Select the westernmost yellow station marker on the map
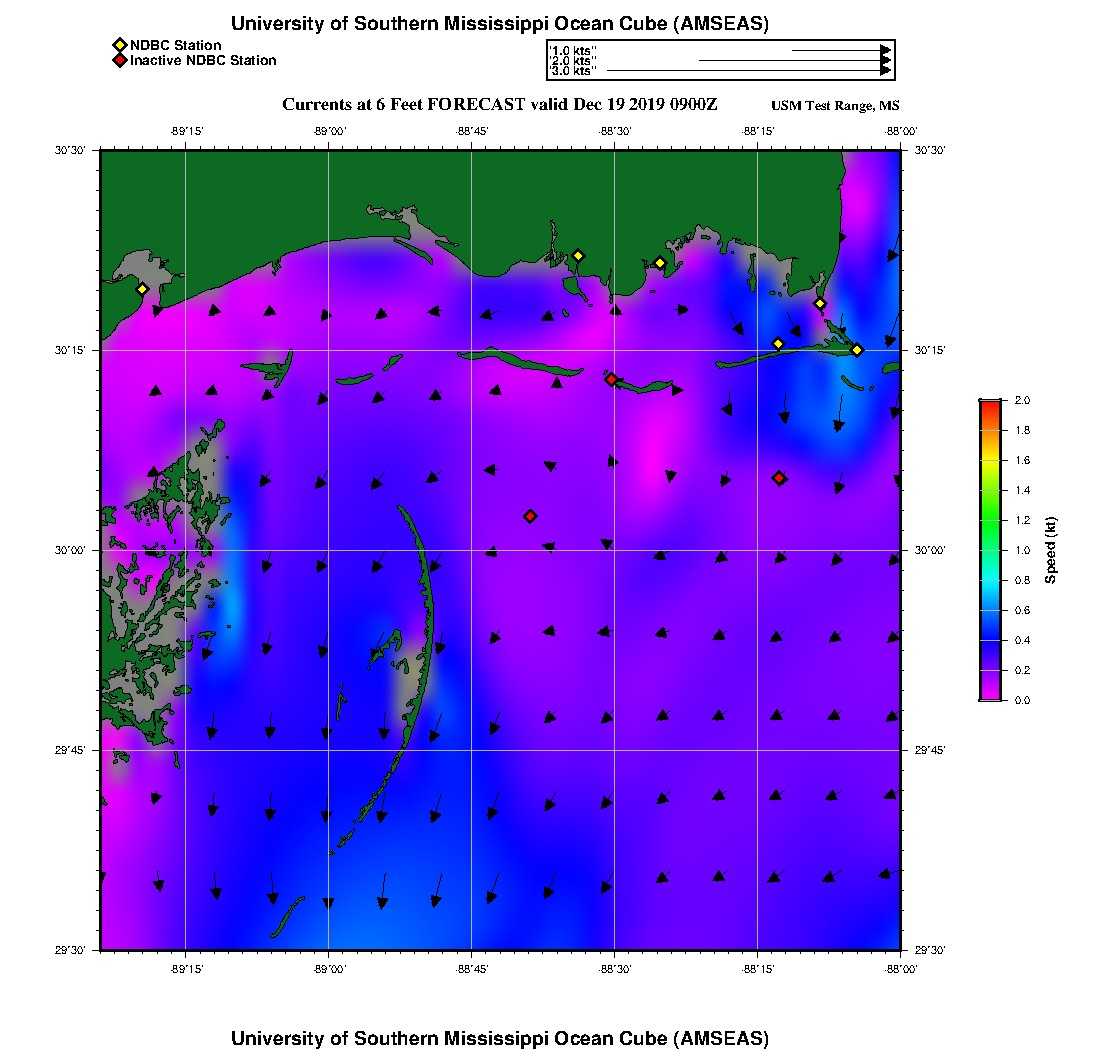This screenshot has height=1050, width=1100. [142, 289]
